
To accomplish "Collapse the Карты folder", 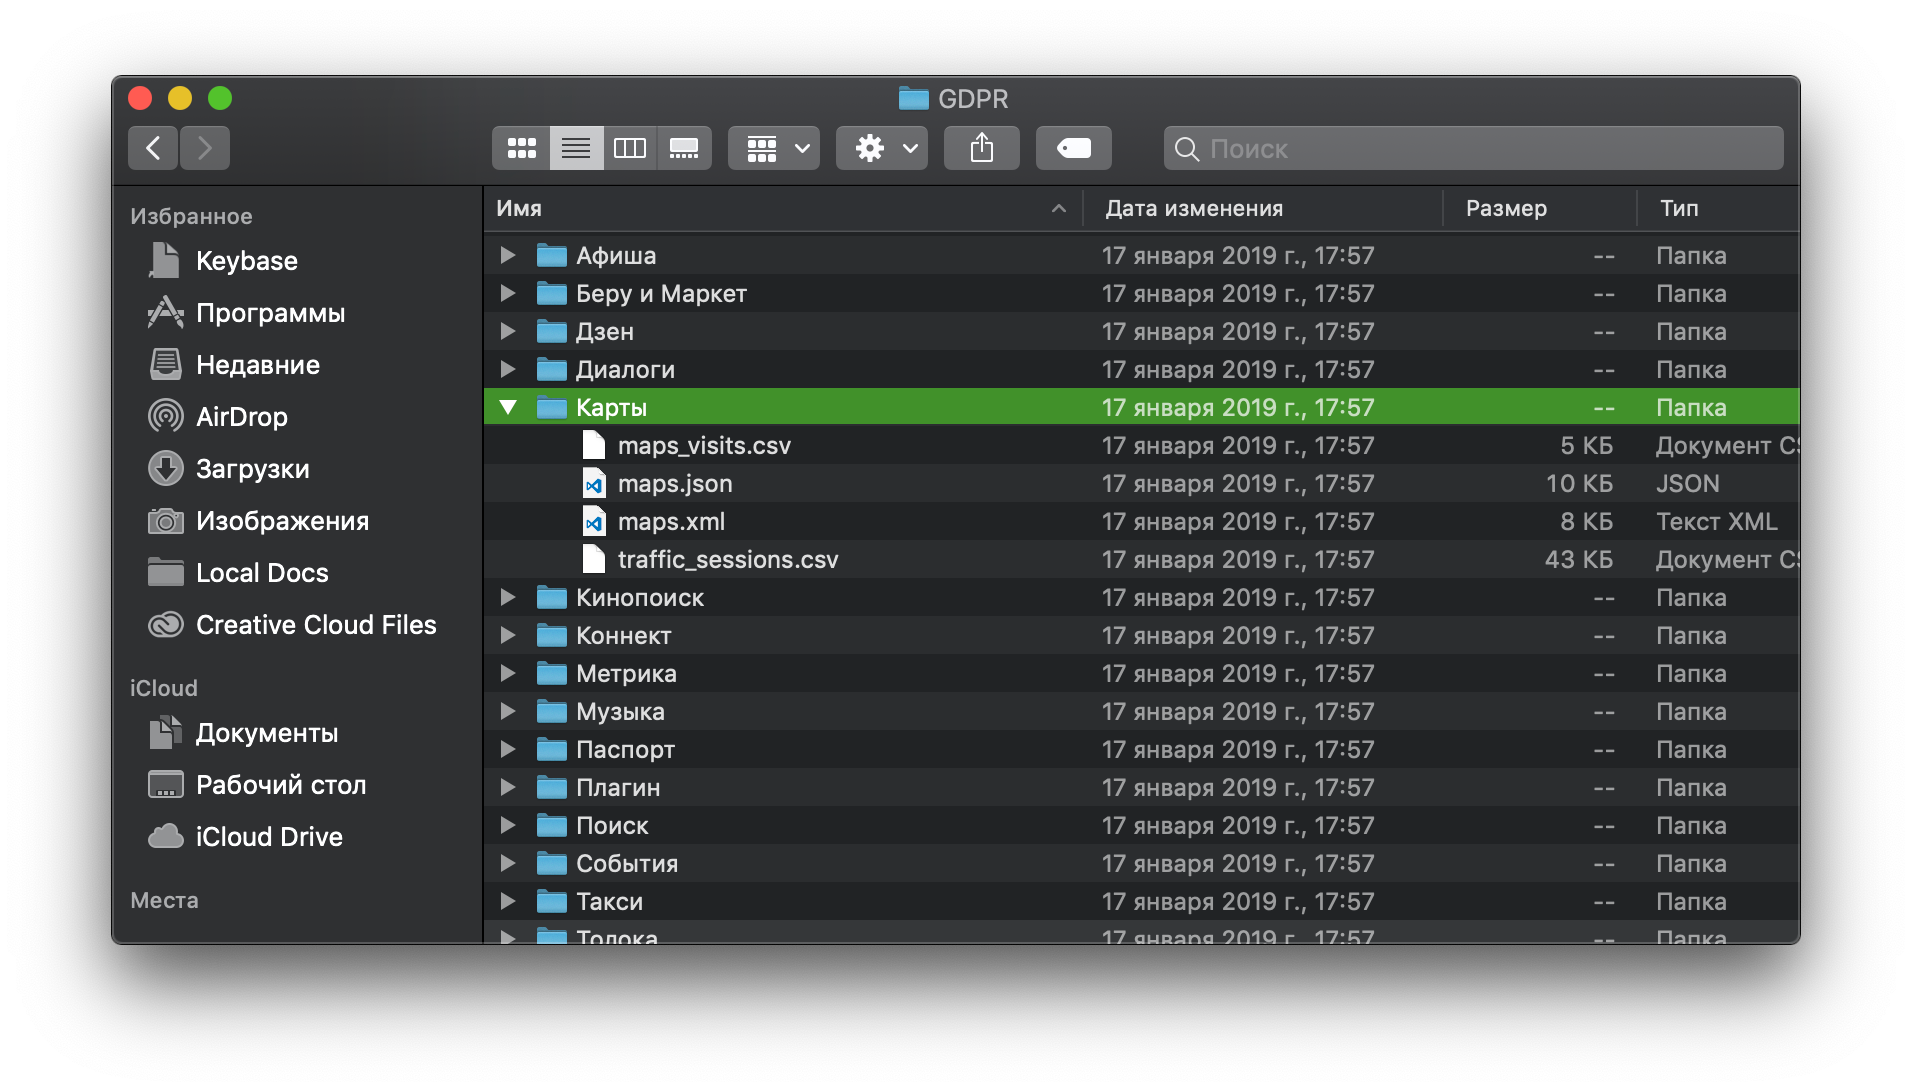I will 508,408.
